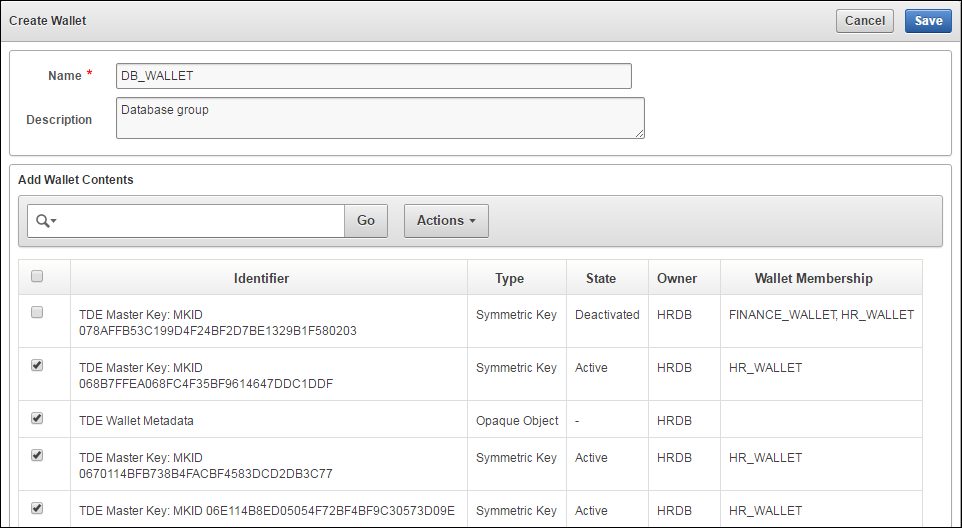Click the 'TDE Wallet Metadata' identifier
The image size is (962, 528).
(136, 421)
